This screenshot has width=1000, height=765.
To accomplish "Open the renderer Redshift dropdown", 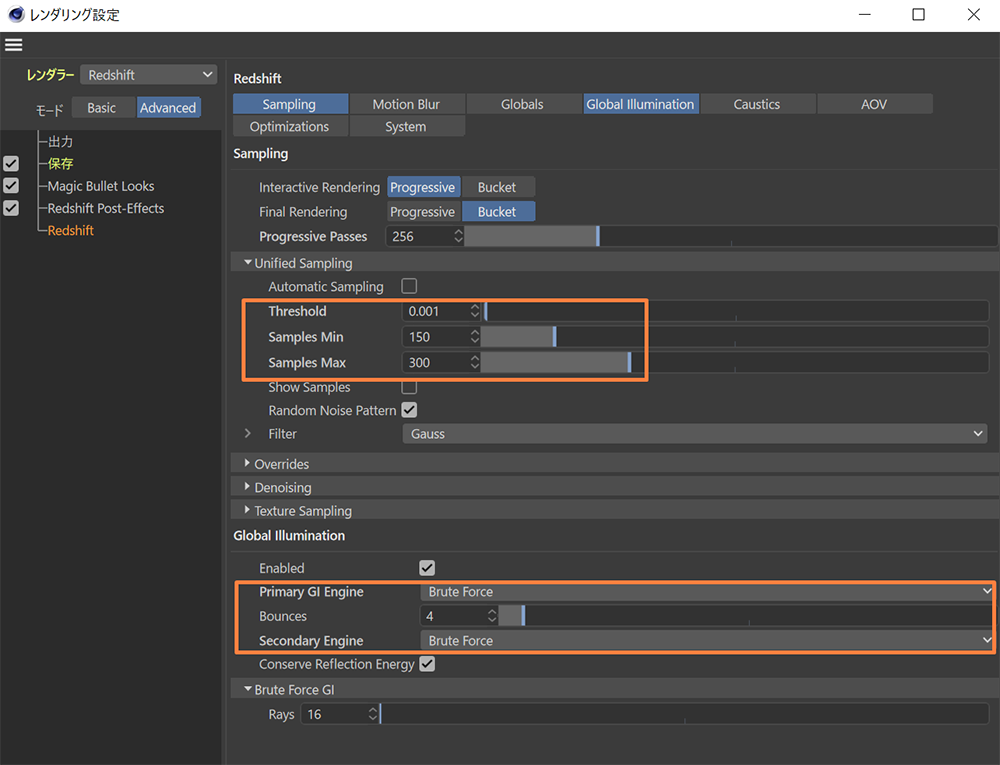I will (149, 75).
